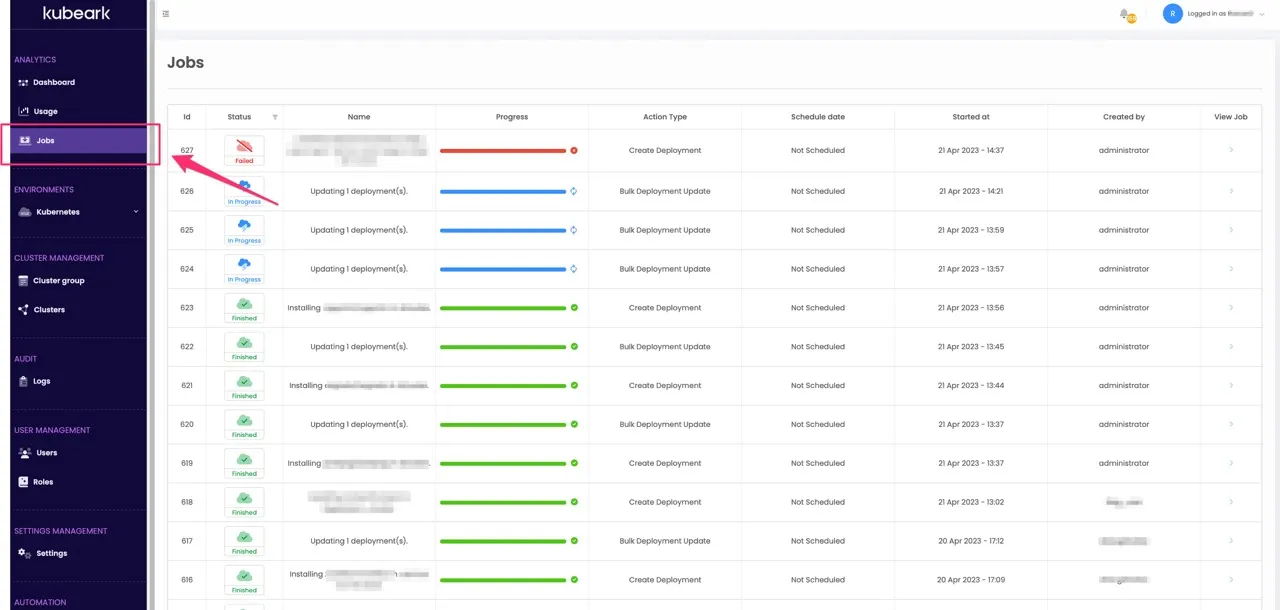Go to the Jobs menu item
Image resolution: width=1280 pixels, height=610 pixels.
pyautogui.click(x=78, y=141)
